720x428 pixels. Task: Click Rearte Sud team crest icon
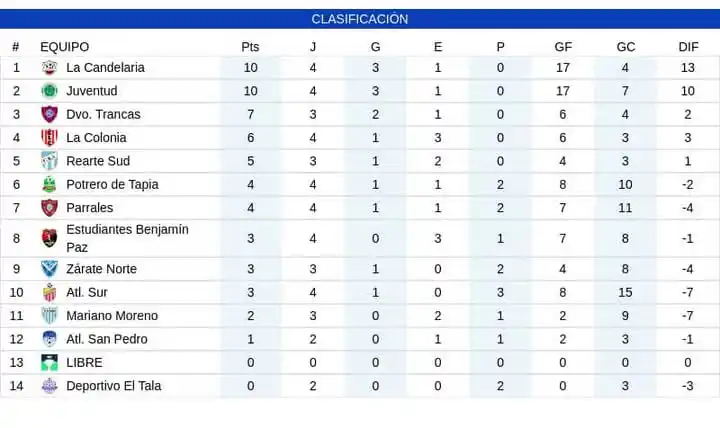pyautogui.click(x=49, y=161)
